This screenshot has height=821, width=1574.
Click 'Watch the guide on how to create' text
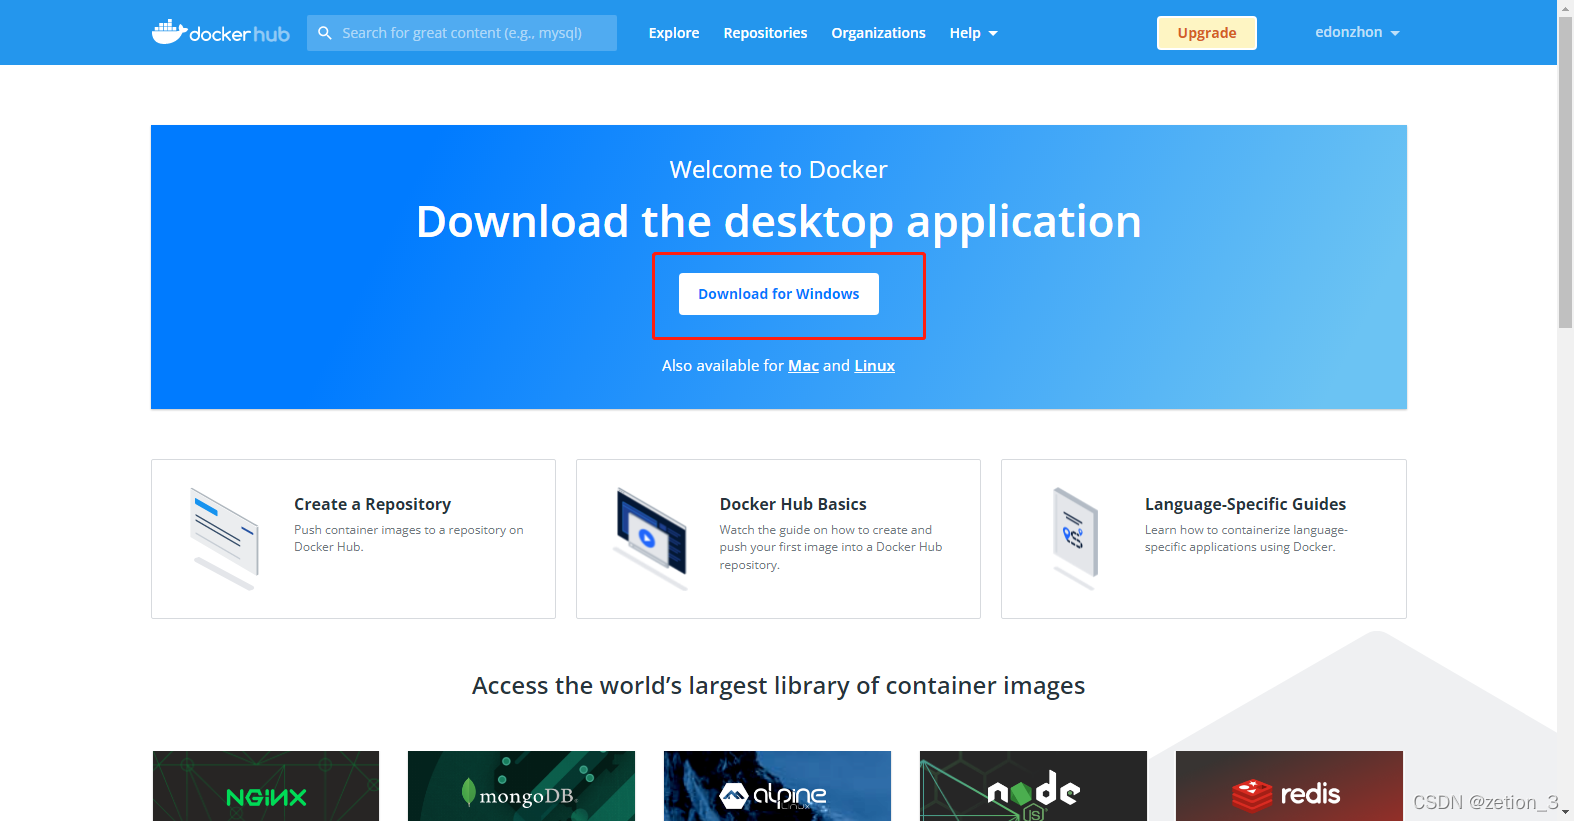(x=830, y=547)
